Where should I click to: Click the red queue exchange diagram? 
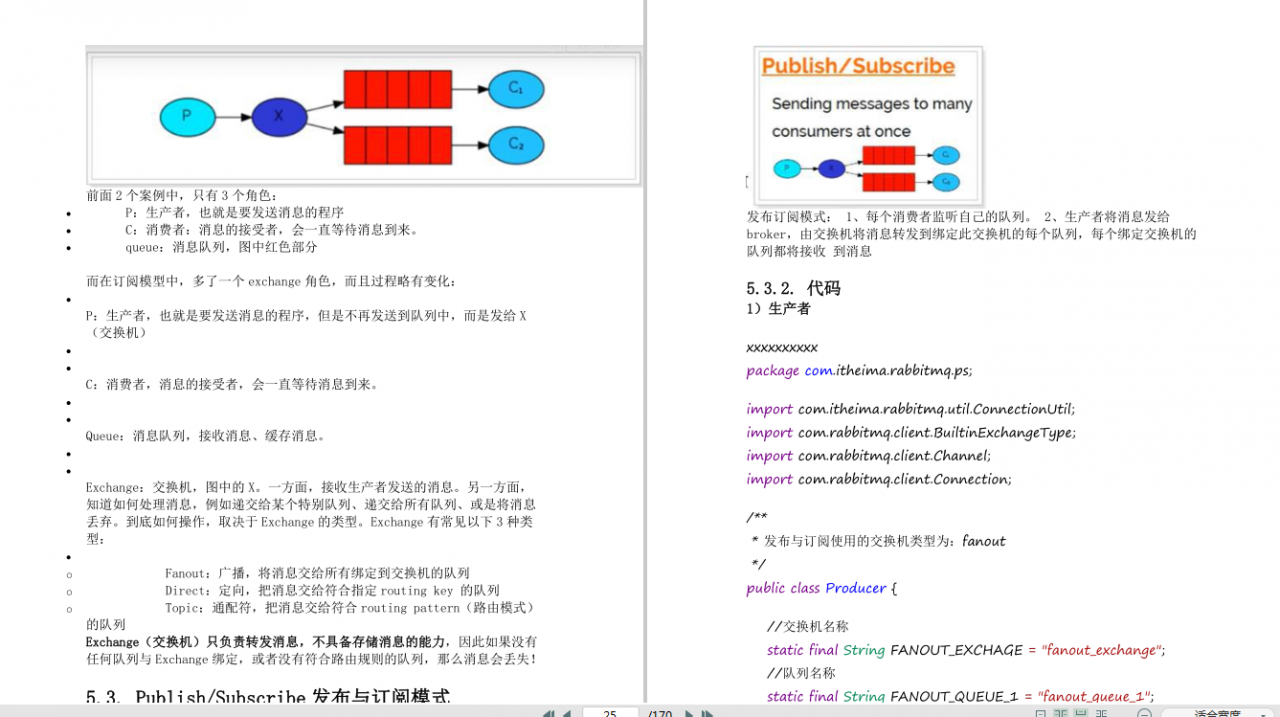point(363,116)
